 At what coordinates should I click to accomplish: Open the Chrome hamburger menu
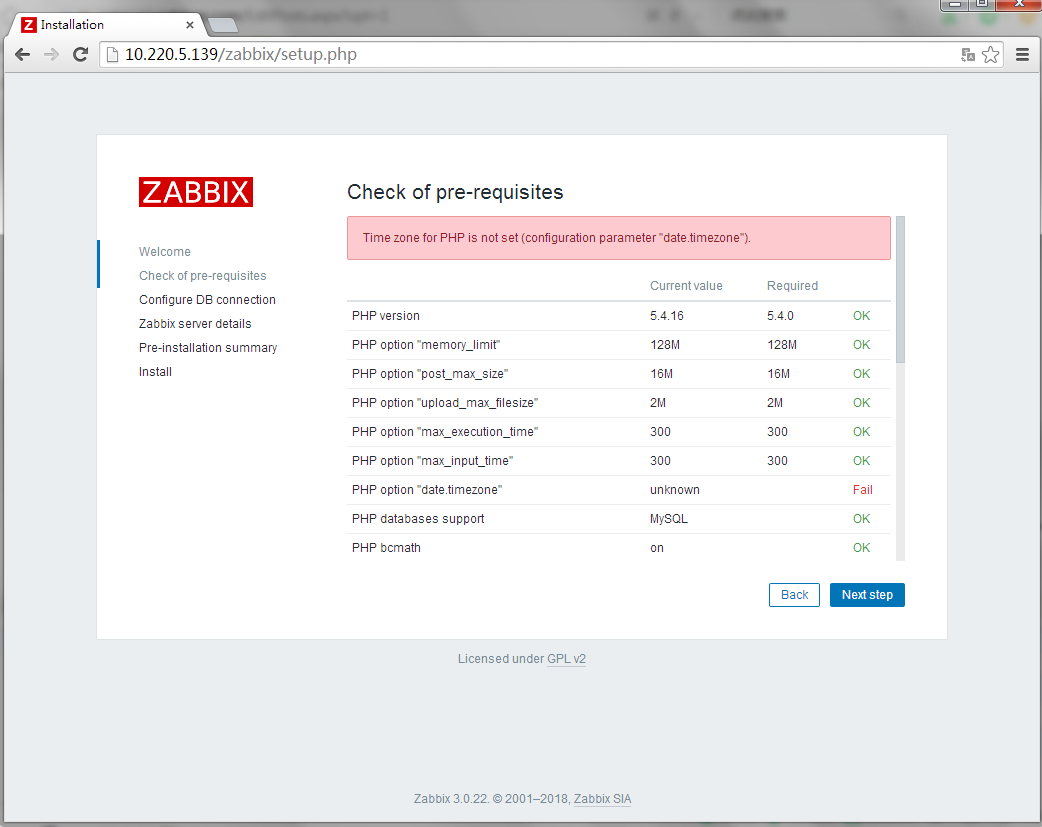1022,55
